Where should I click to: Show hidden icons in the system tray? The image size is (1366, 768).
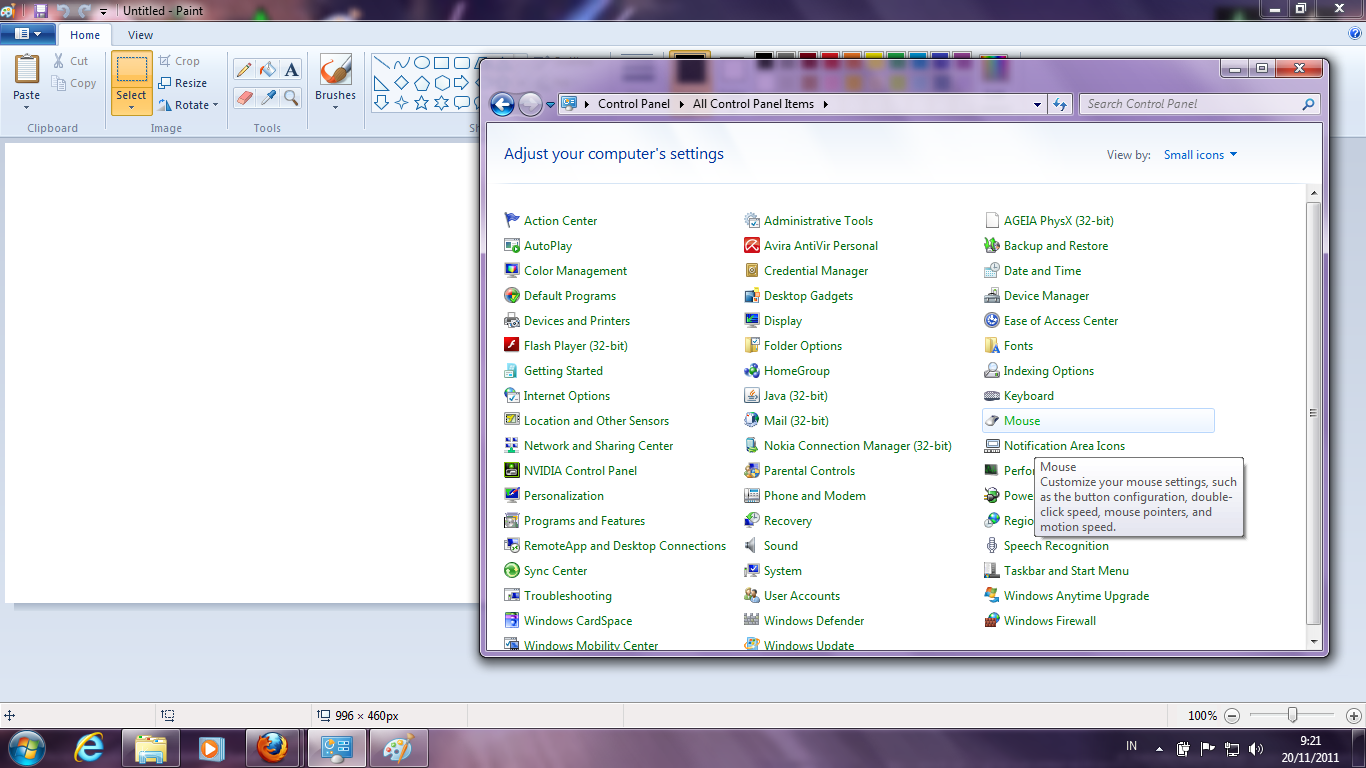coord(1159,748)
